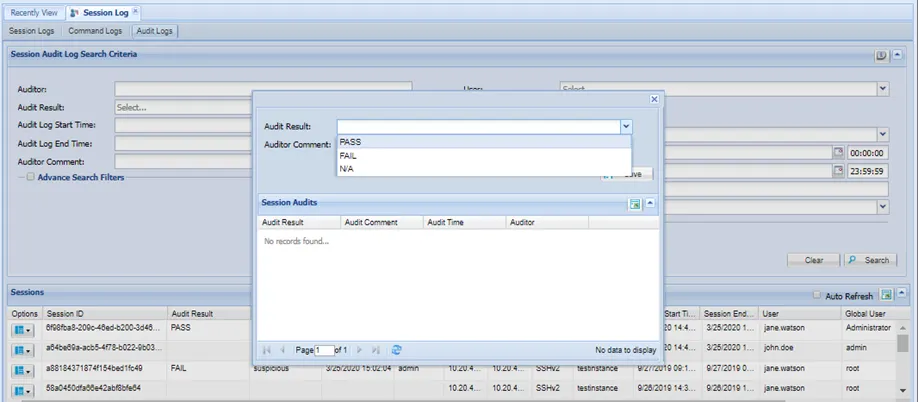Go to previous page in Session Audits

(283, 350)
